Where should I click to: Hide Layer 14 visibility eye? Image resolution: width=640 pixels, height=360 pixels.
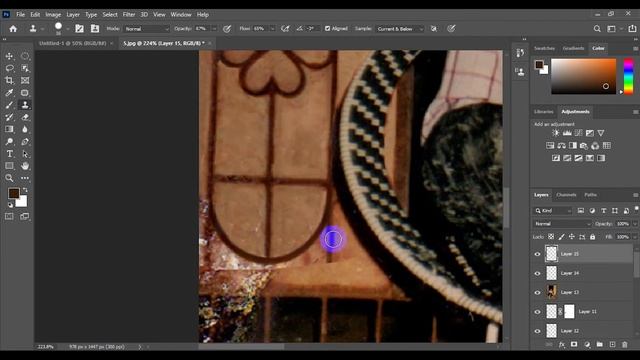(x=537, y=273)
